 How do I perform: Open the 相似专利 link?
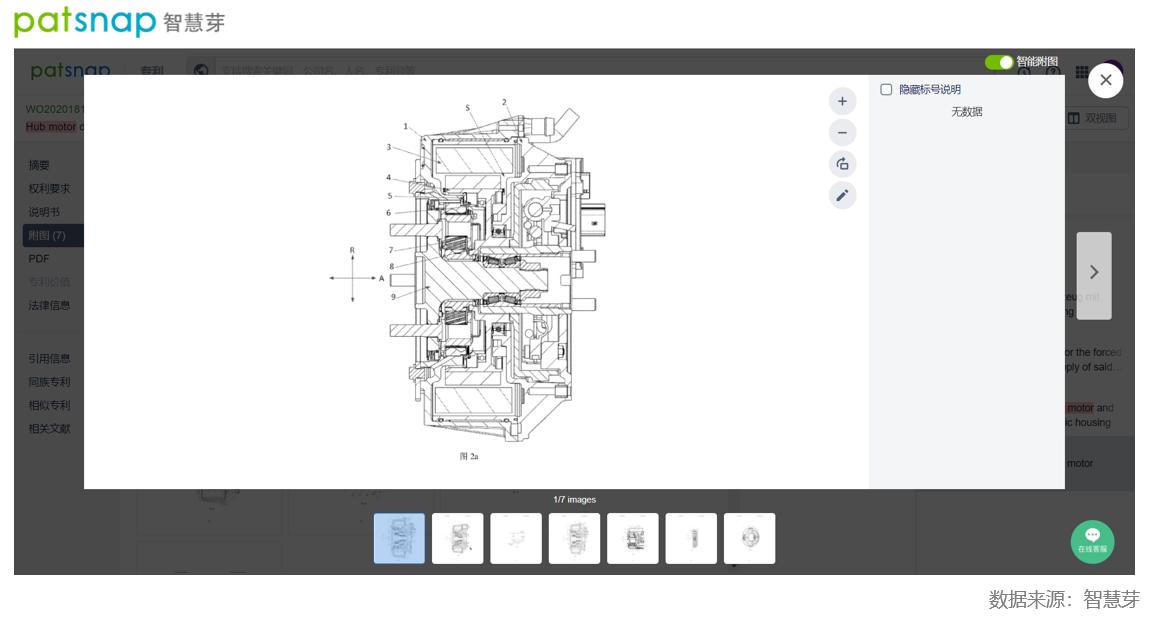tap(49, 406)
